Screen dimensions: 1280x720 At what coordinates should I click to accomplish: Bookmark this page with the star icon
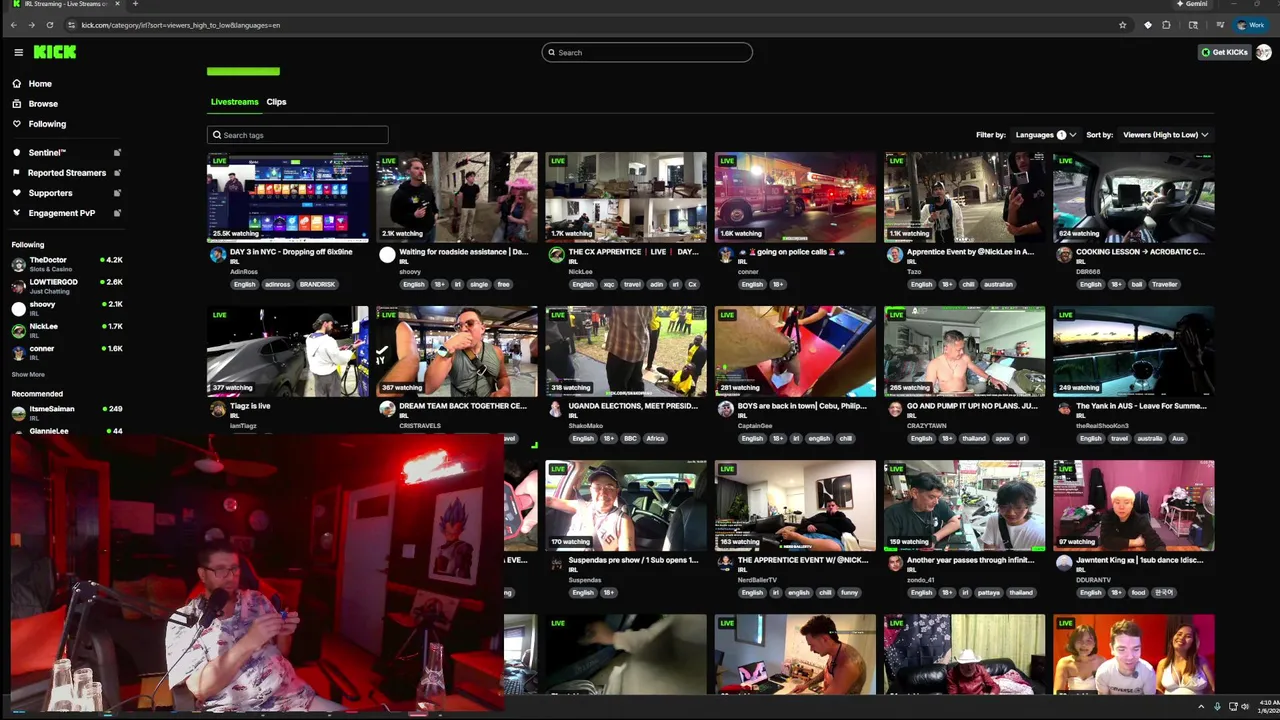click(x=1123, y=25)
